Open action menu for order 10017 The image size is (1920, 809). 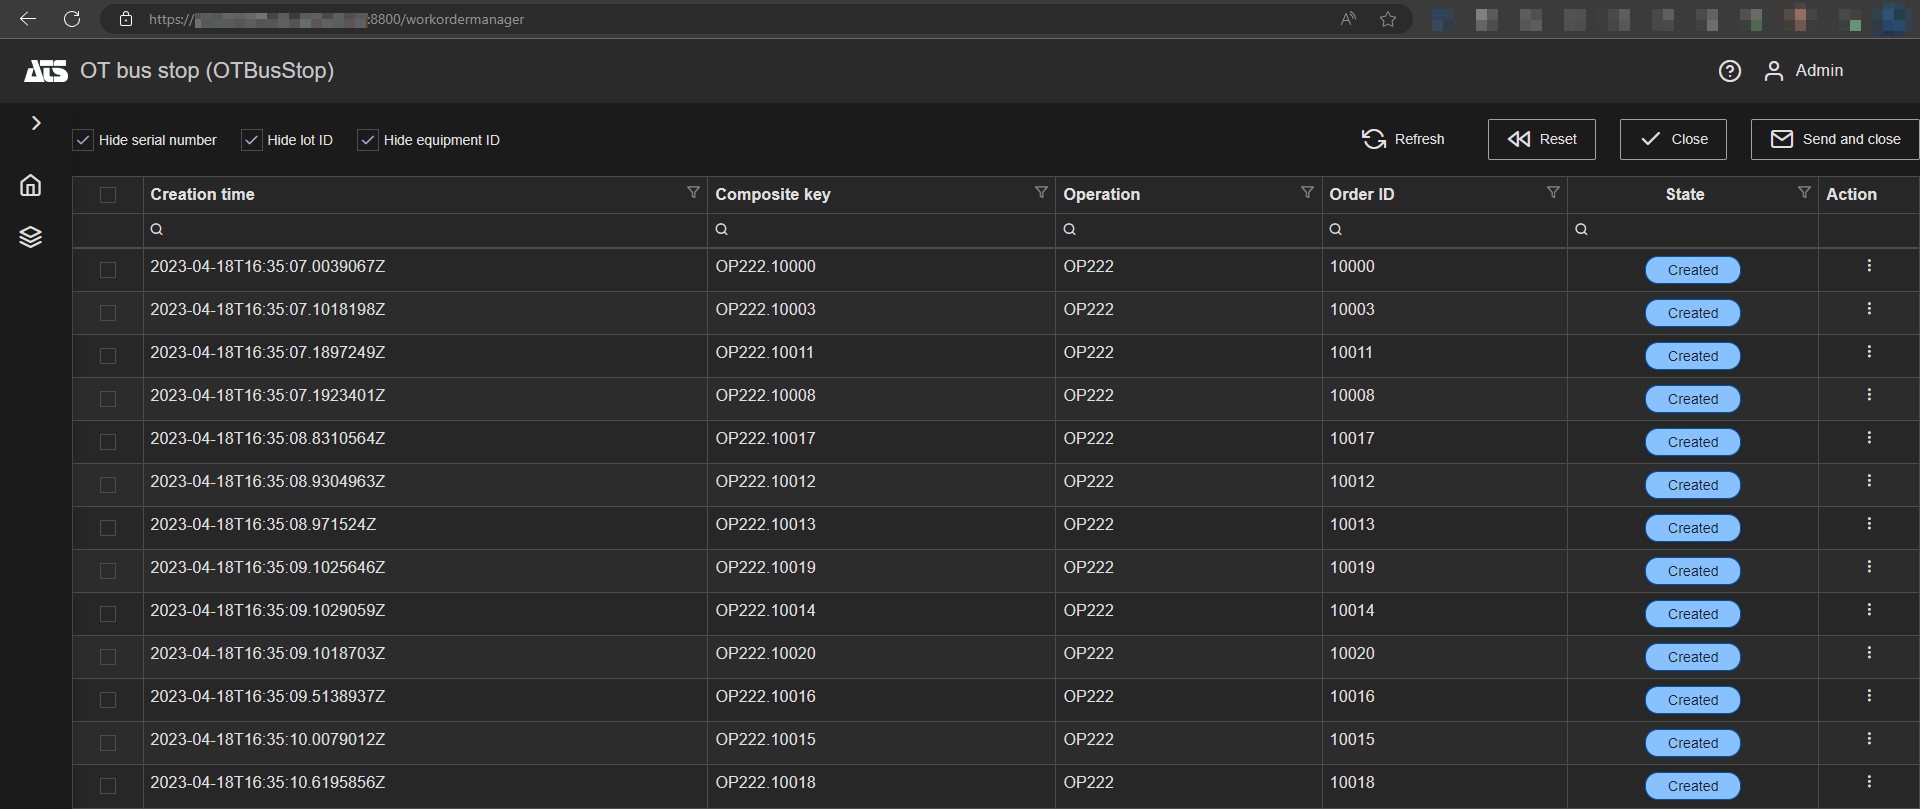1868,438
